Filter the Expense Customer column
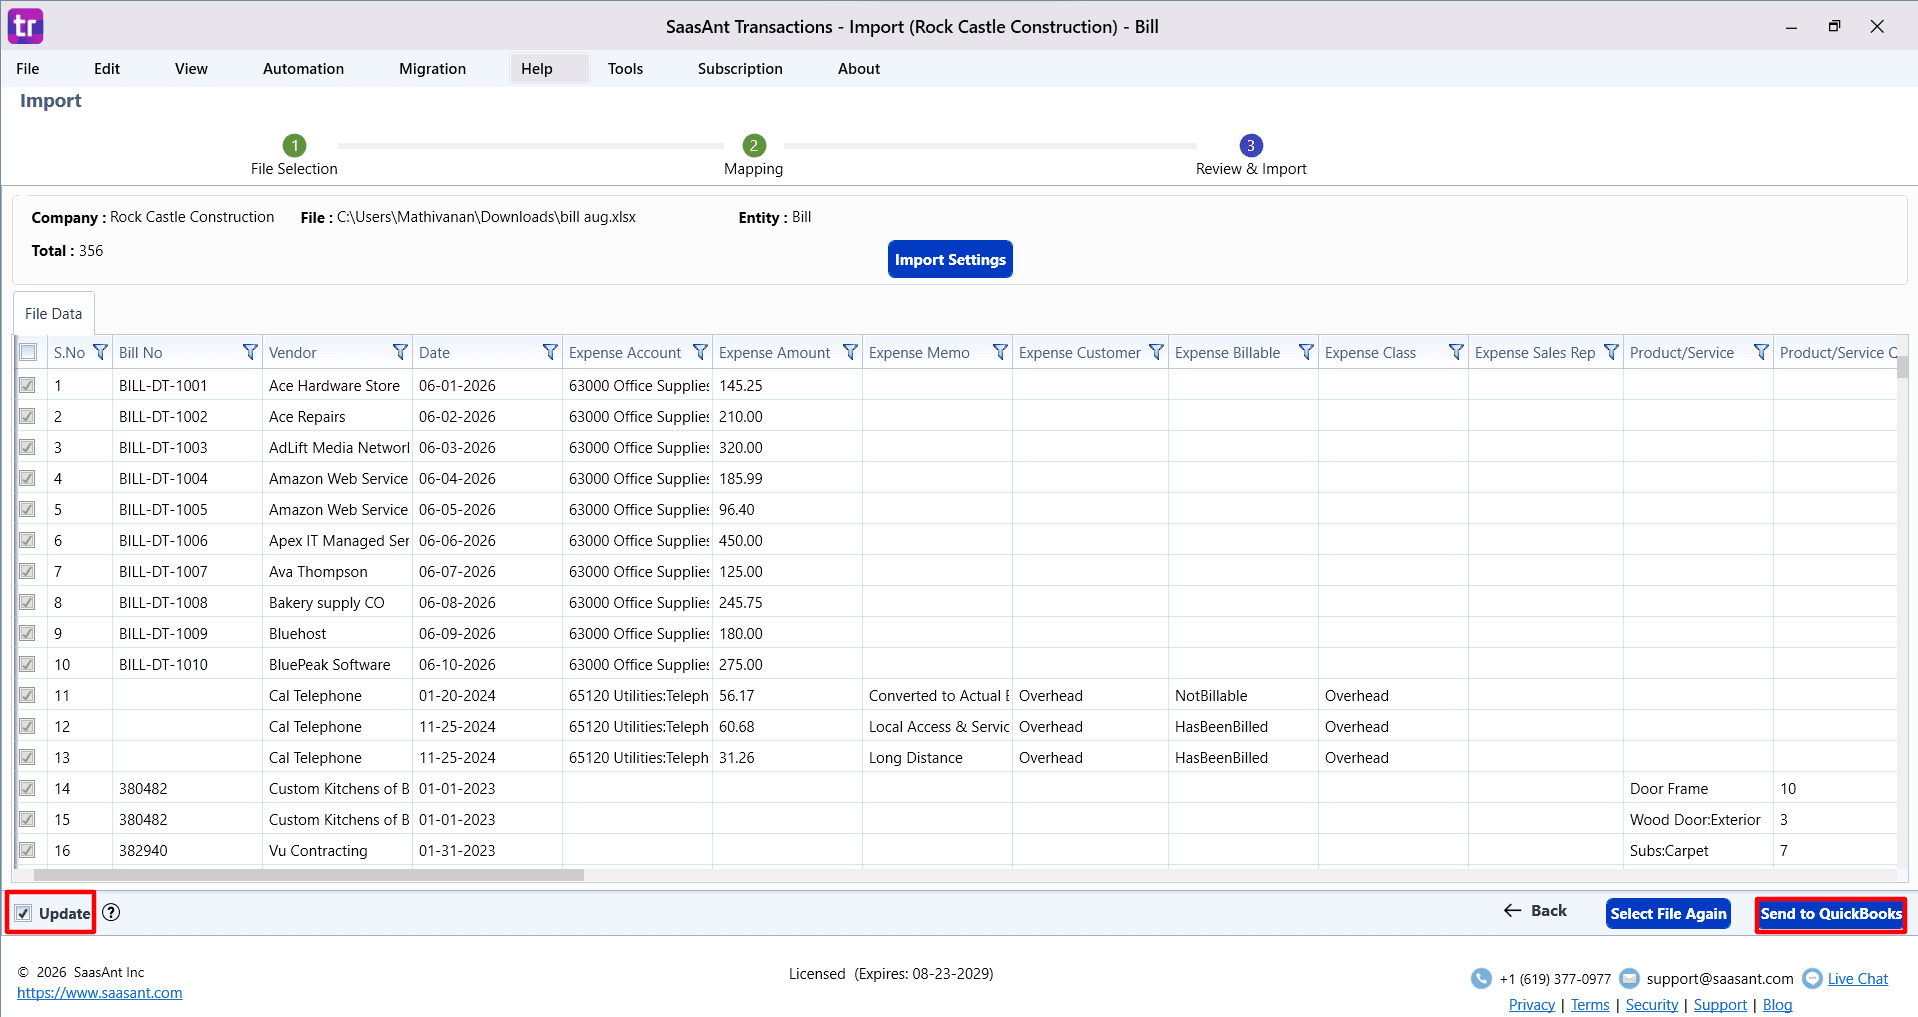1918x1017 pixels. [1156, 352]
